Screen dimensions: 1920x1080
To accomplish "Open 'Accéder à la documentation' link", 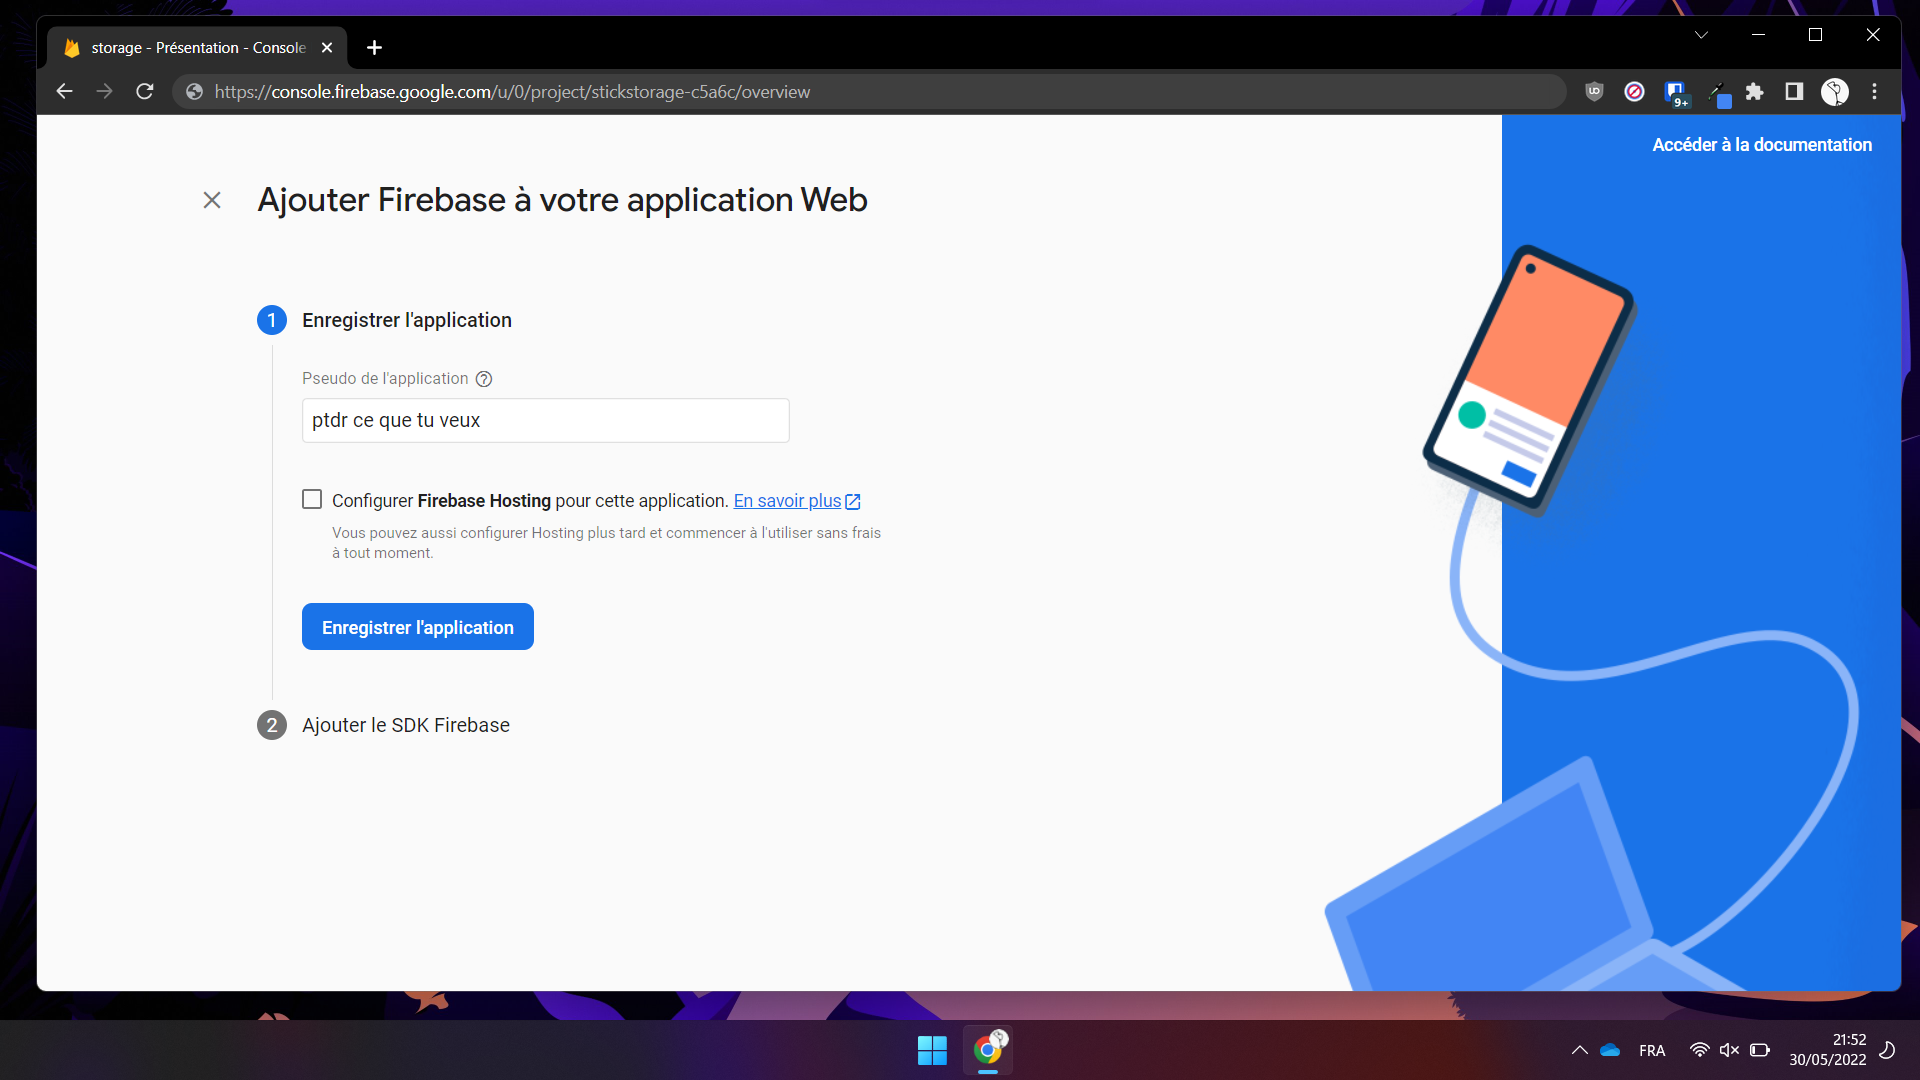I will coord(1761,145).
